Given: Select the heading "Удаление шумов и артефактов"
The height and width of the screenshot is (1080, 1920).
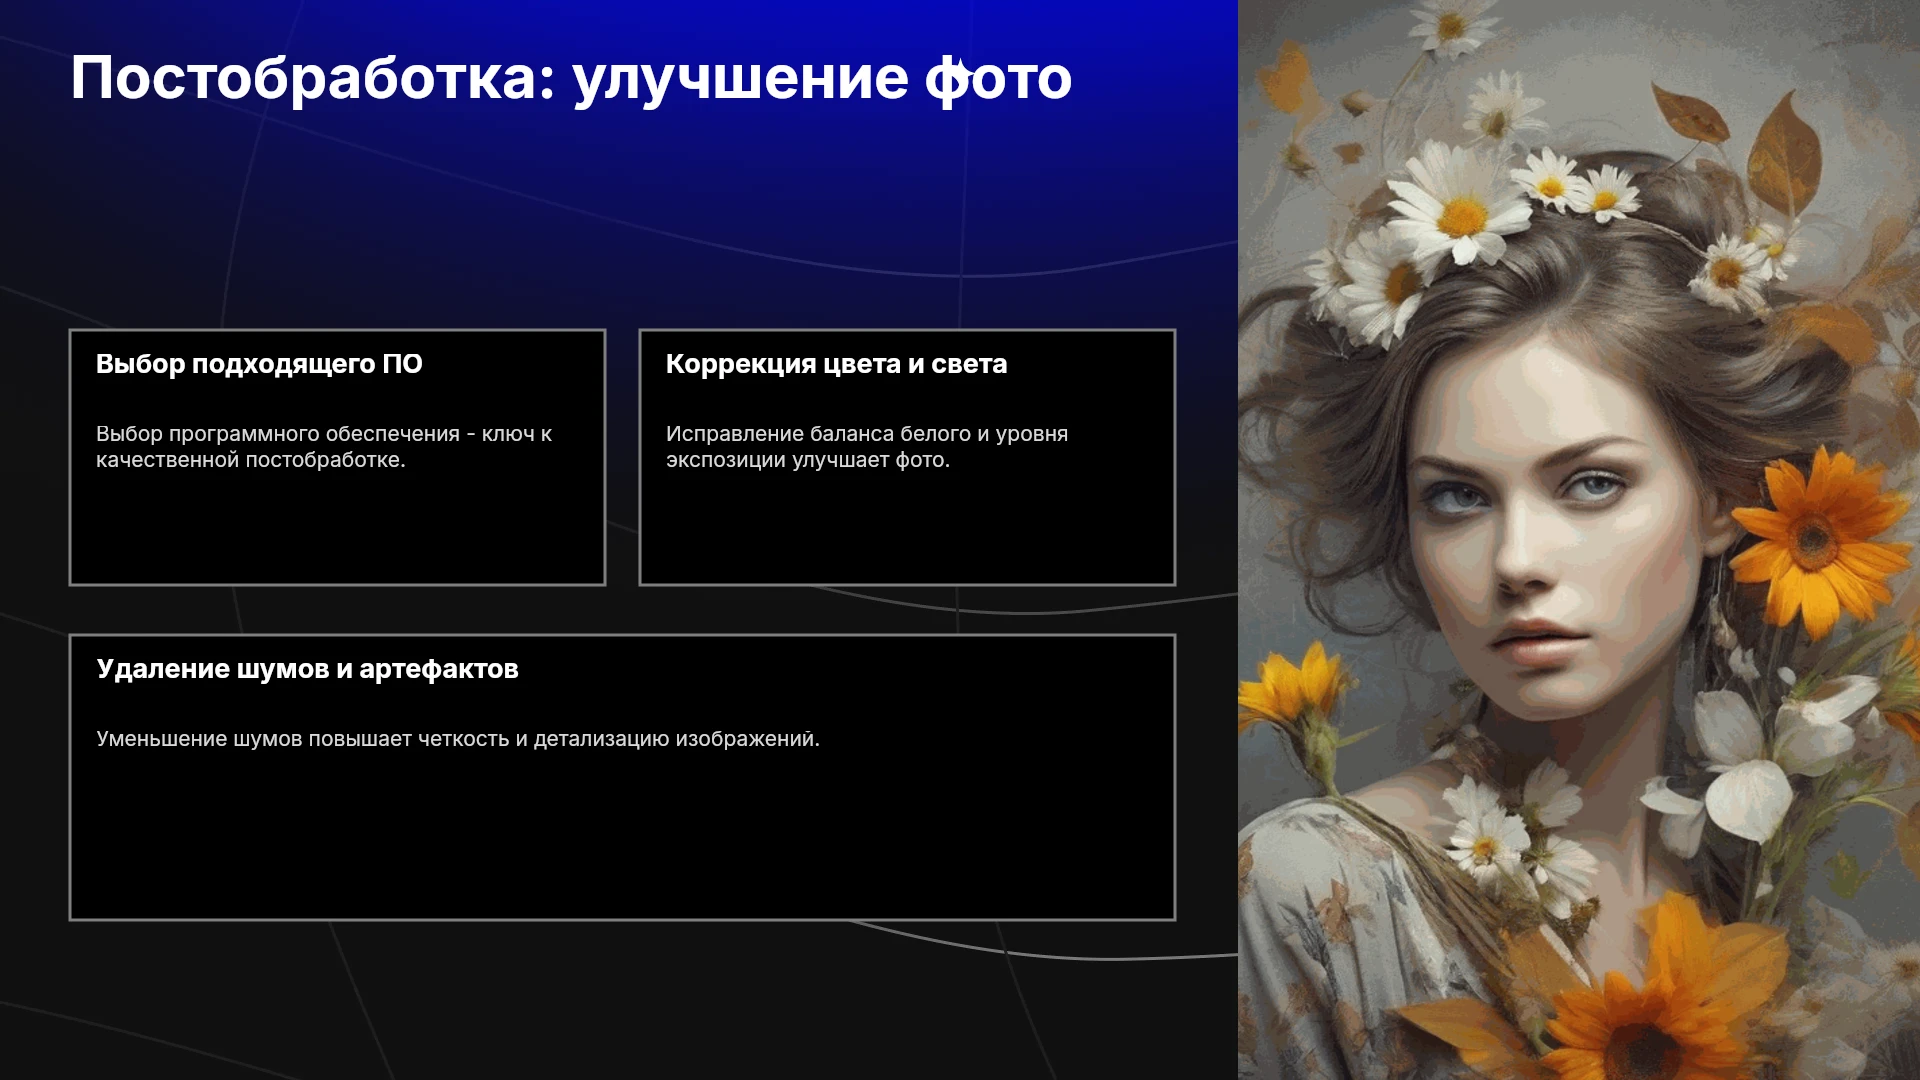Looking at the screenshot, I should point(307,669).
